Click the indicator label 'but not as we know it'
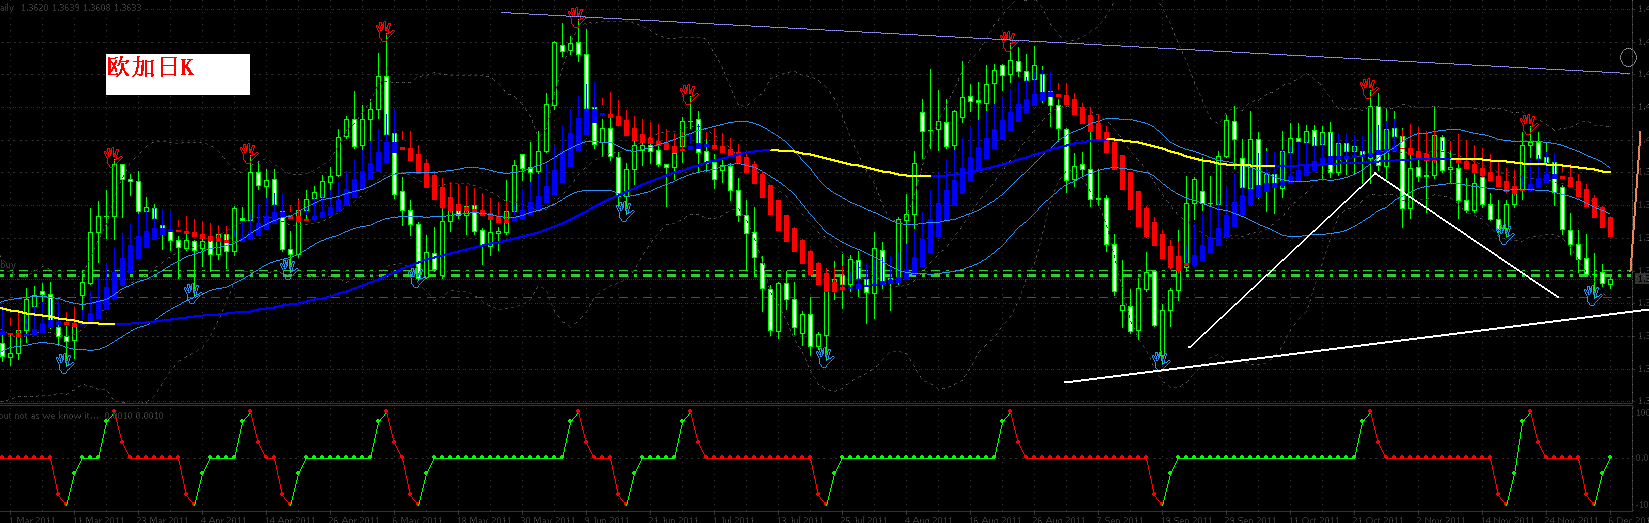 [x=50, y=415]
